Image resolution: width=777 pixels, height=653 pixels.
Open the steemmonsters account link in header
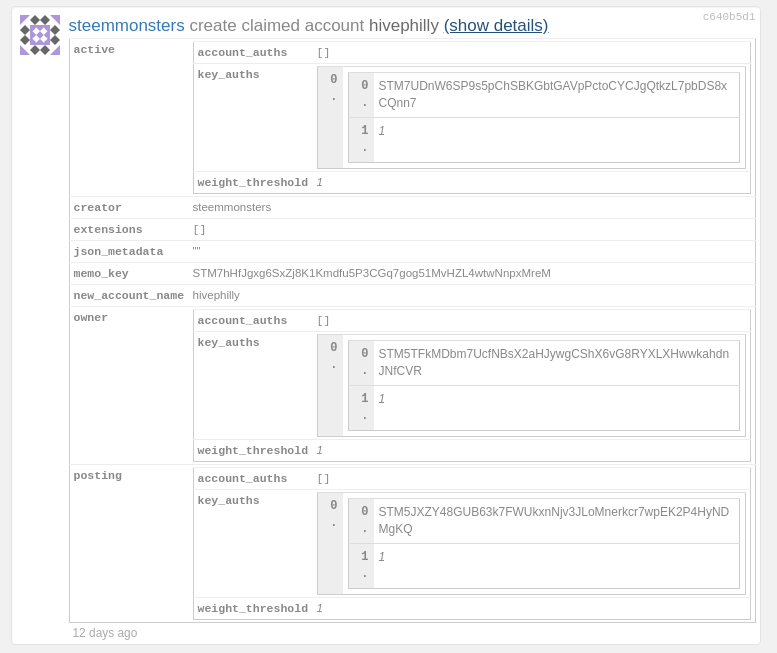point(126,26)
